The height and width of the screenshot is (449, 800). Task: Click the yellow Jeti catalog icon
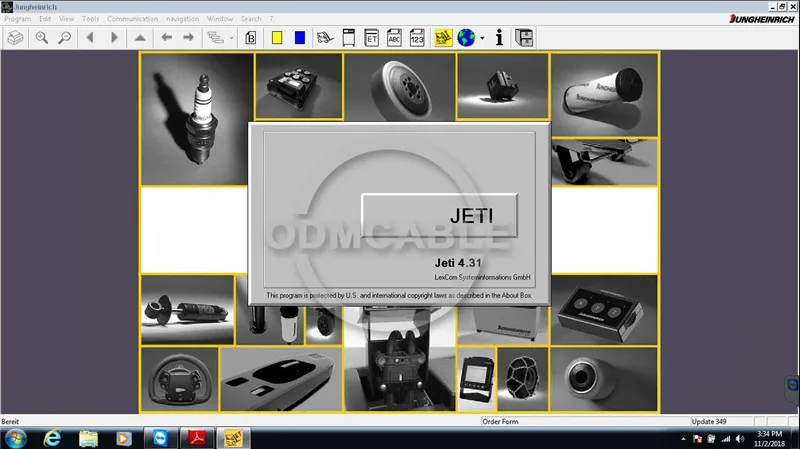click(443, 38)
